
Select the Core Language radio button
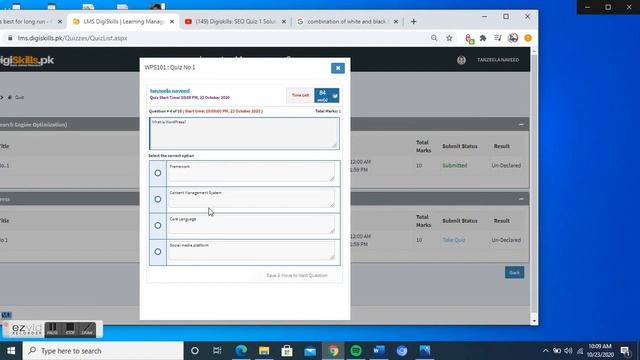click(x=158, y=225)
